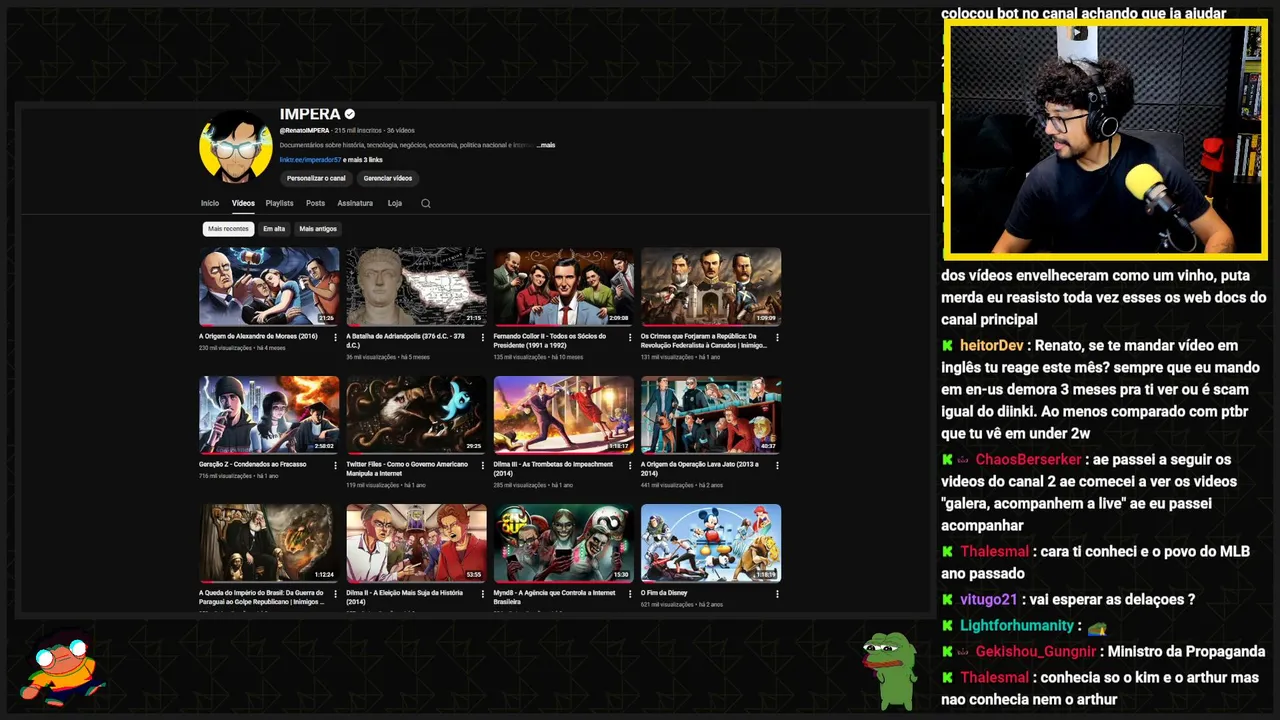Open options menu for A Origem de Alexandre de Moraes
Image resolution: width=1280 pixels, height=720 pixels.
(335, 337)
